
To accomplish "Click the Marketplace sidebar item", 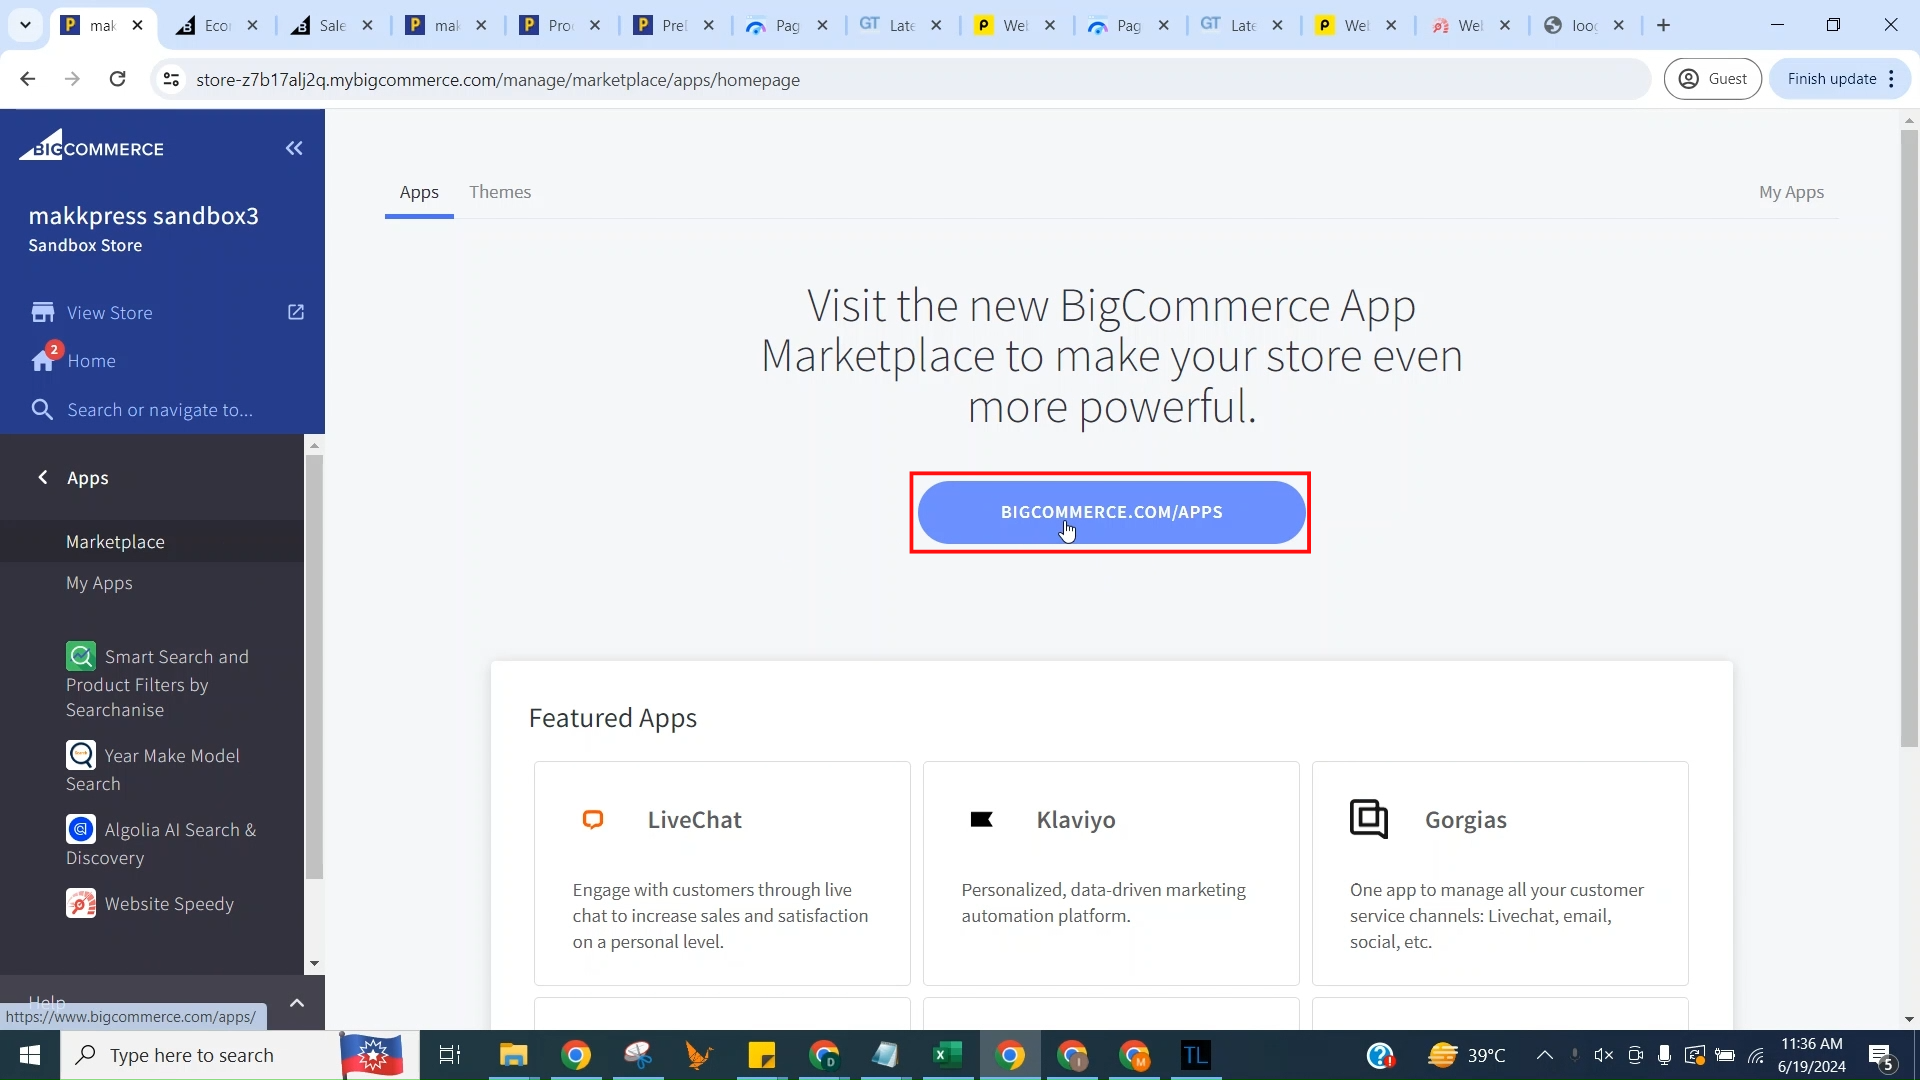I will (115, 541).
